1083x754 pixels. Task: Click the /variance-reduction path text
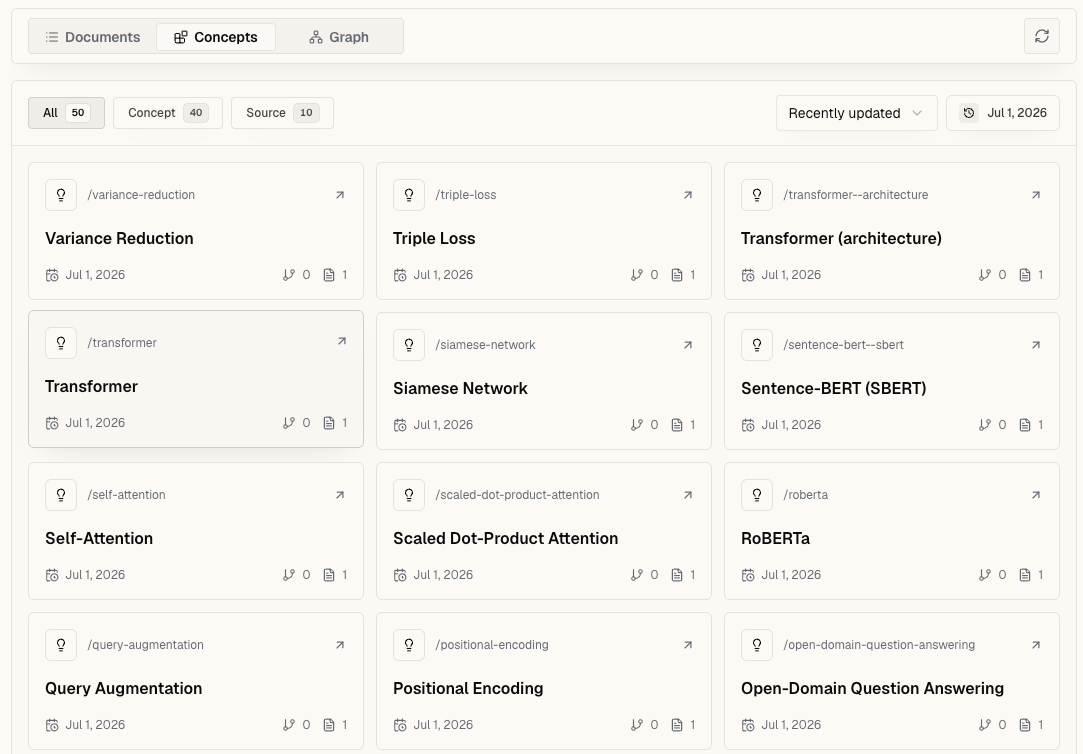click(x=141, y=195)
